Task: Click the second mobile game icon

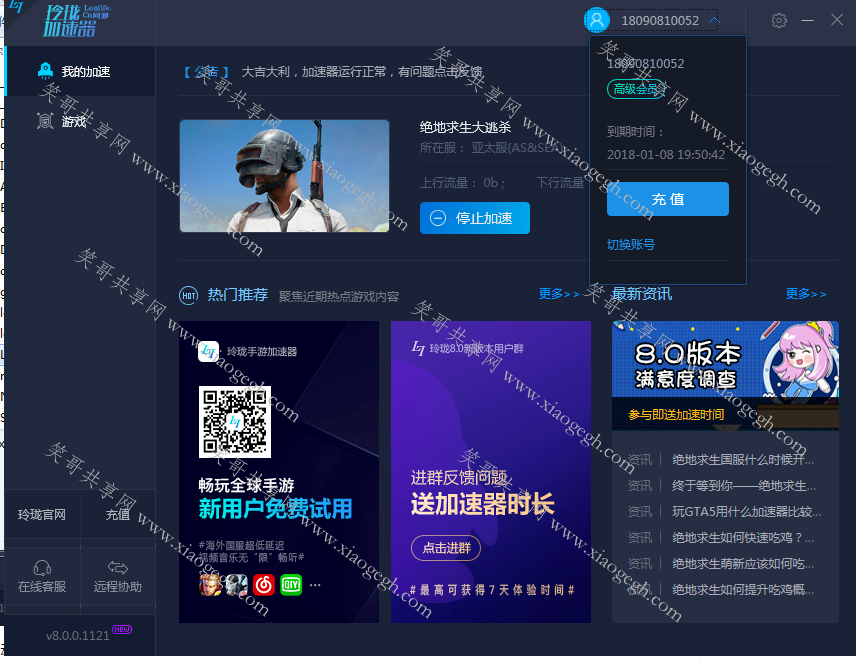Action: (x=237, y=585)
